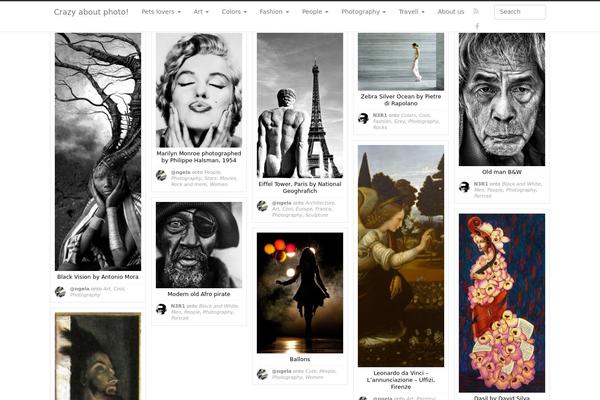Open the Facebook icon below the RSS icon
The width and height of the screenshot is (600, 400).
[x=477, y=26]
